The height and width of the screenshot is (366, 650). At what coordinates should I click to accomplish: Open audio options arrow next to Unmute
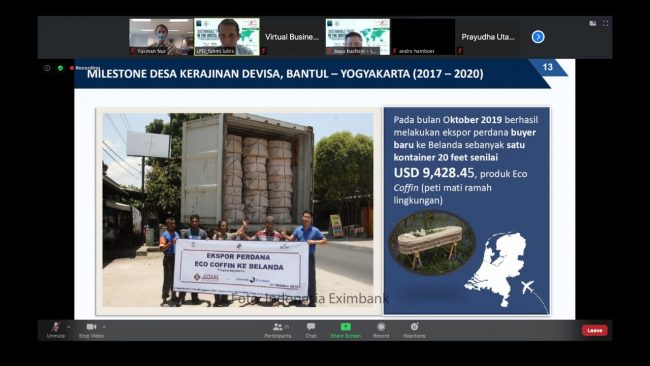[69, 327]
